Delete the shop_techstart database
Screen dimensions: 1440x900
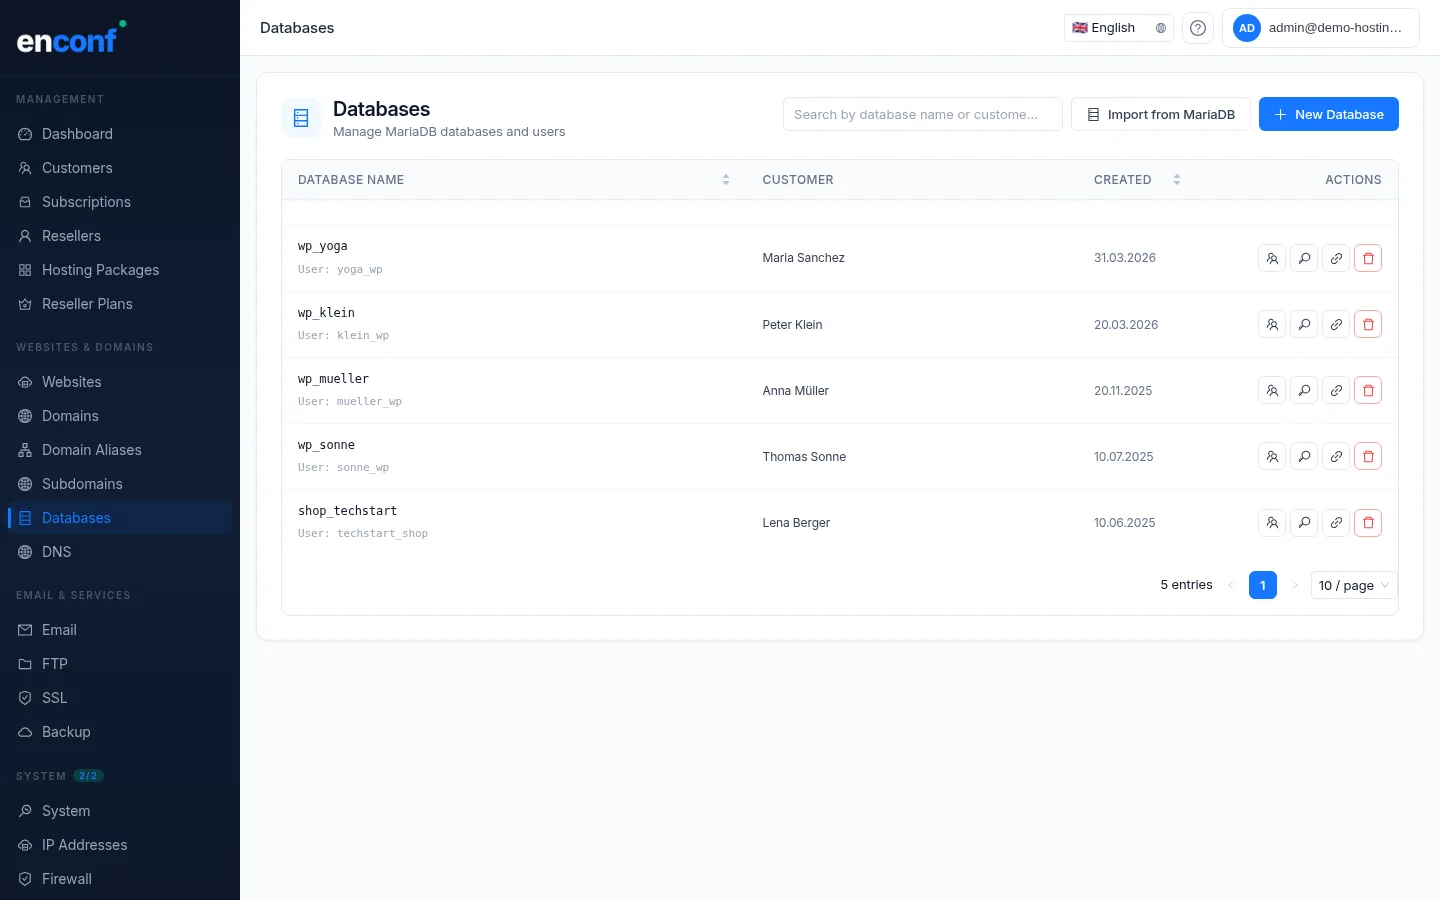[x=1368, y=522]
